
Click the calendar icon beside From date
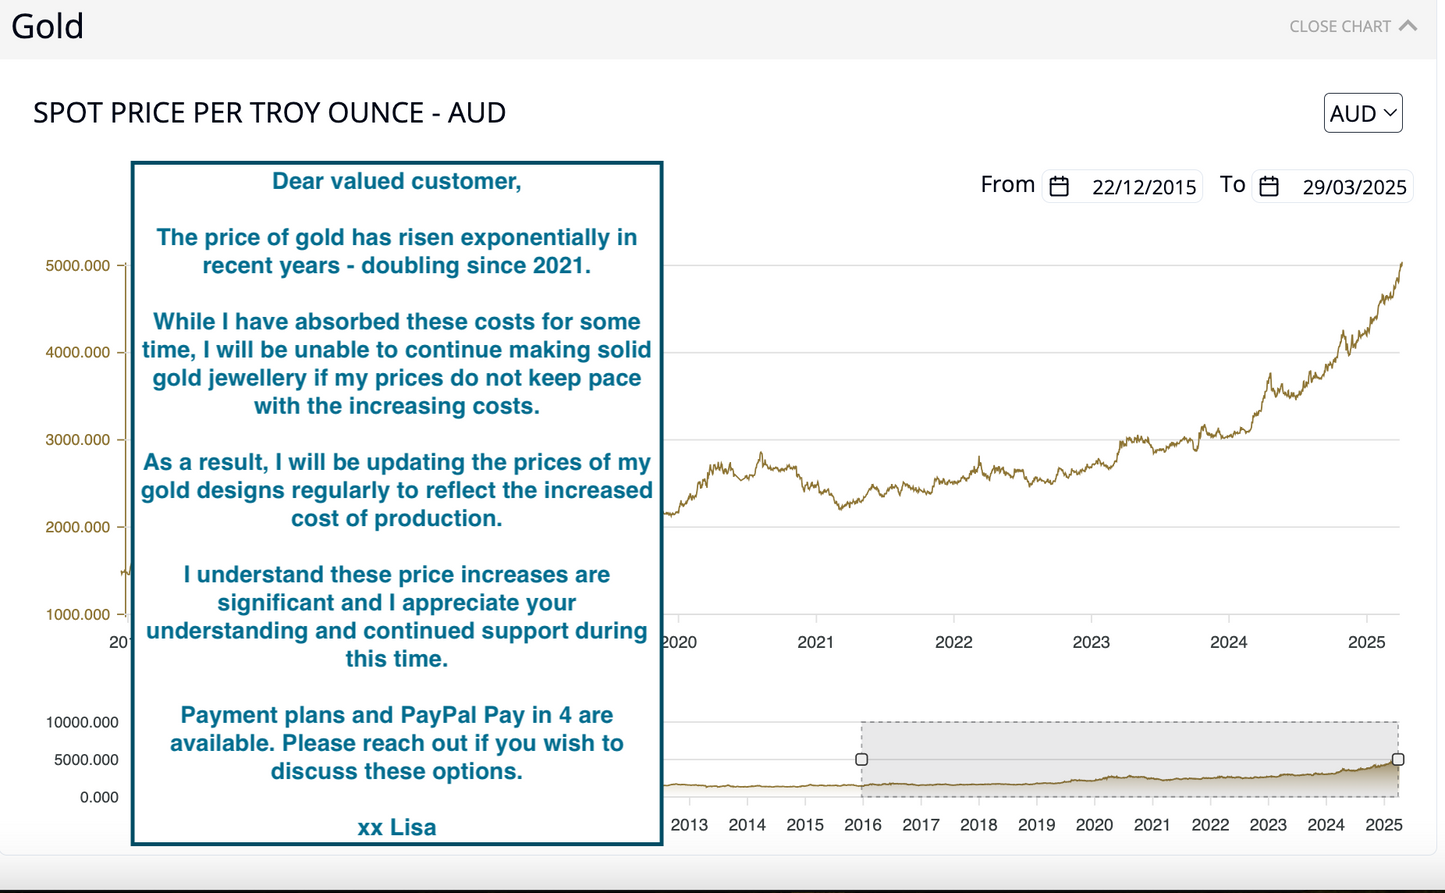1059,186
